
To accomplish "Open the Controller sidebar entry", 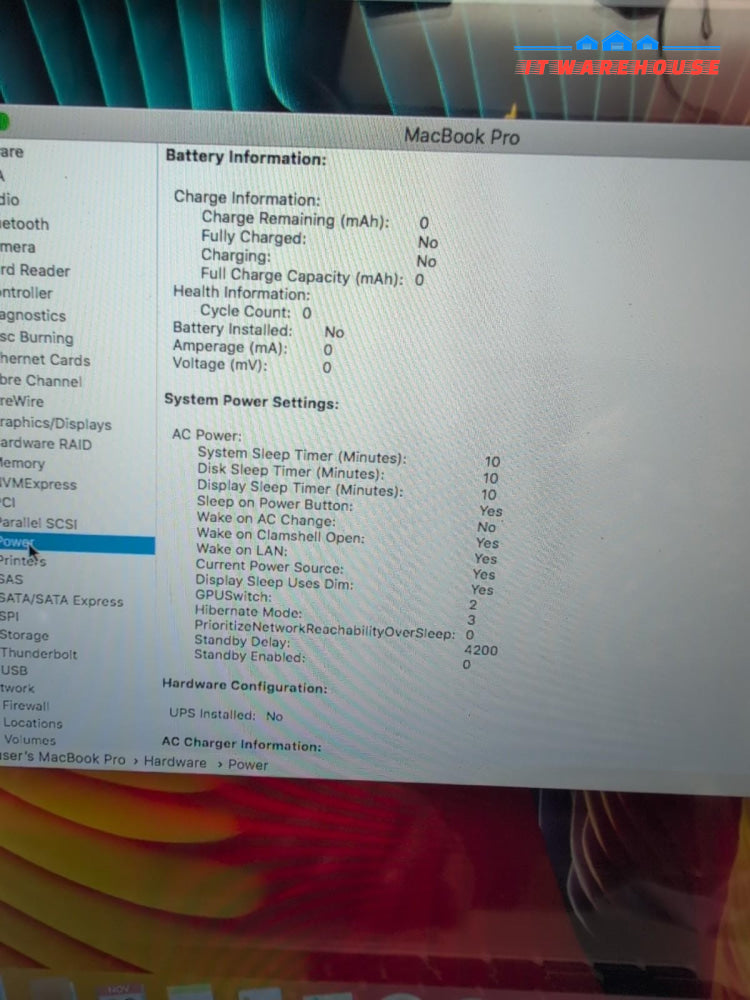I will click(x=26, y=293).
